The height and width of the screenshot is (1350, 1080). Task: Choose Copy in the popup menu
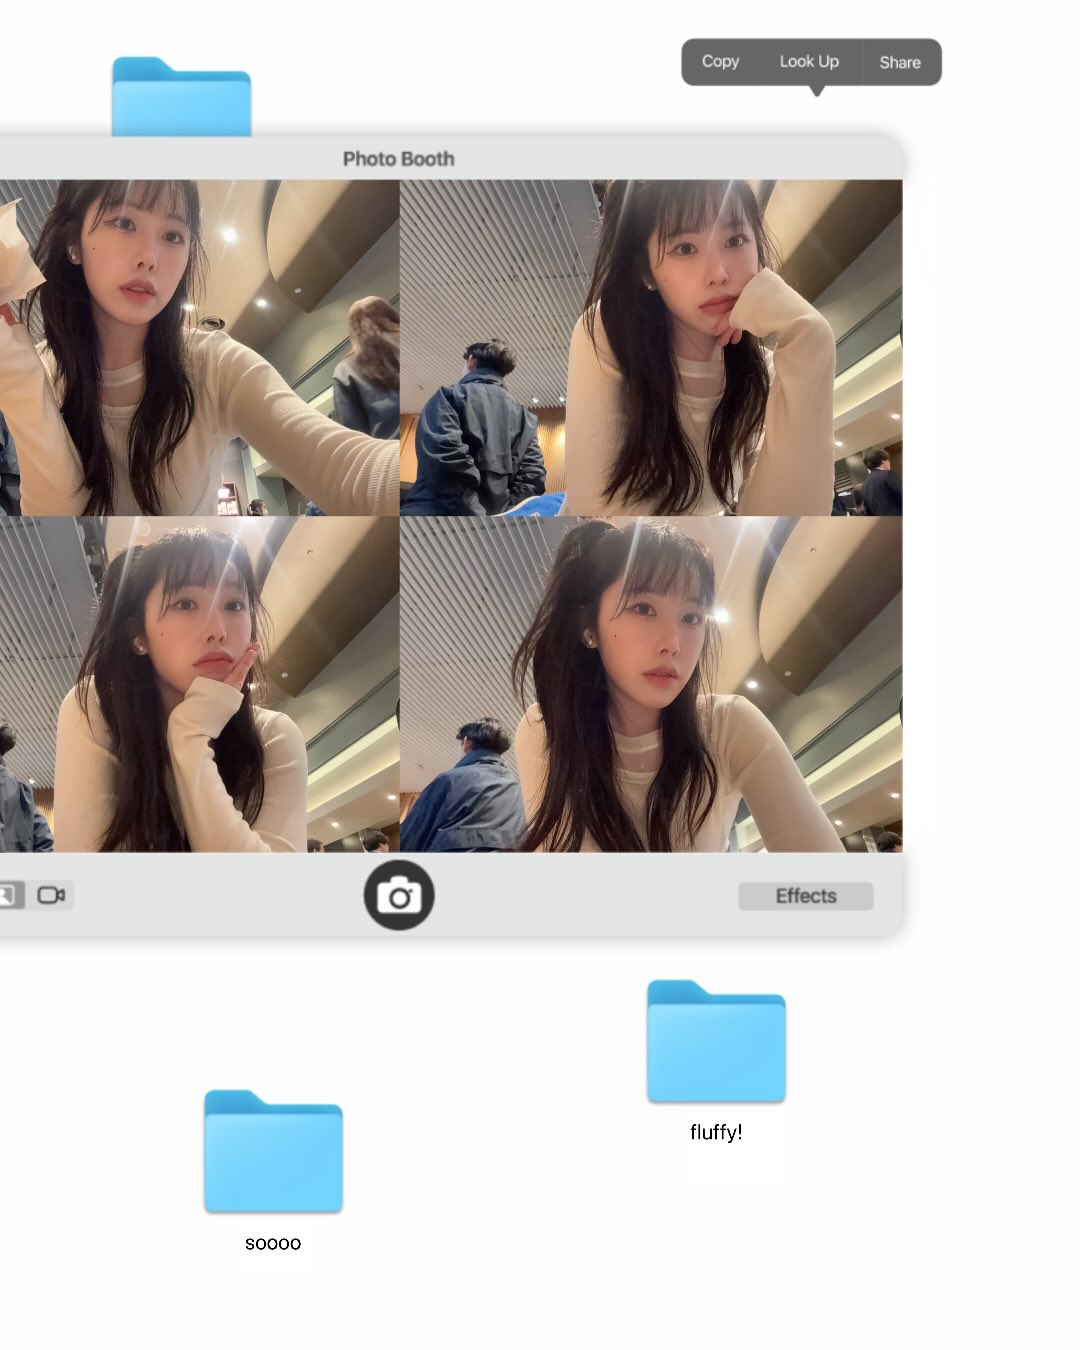pos(720,62)
